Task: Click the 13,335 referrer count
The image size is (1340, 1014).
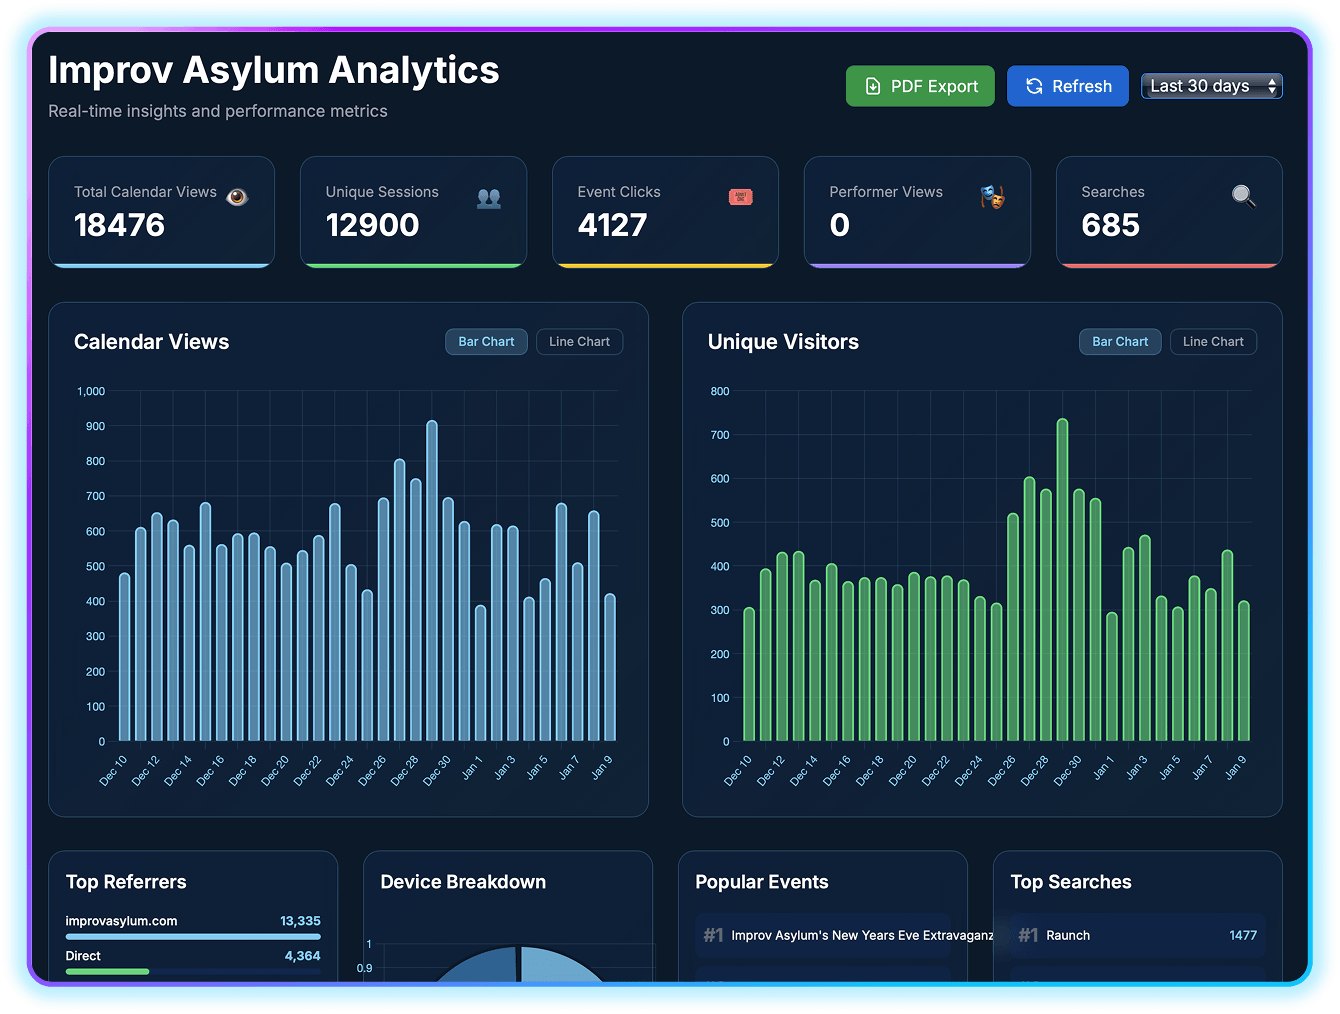Action: coord(300,921)
